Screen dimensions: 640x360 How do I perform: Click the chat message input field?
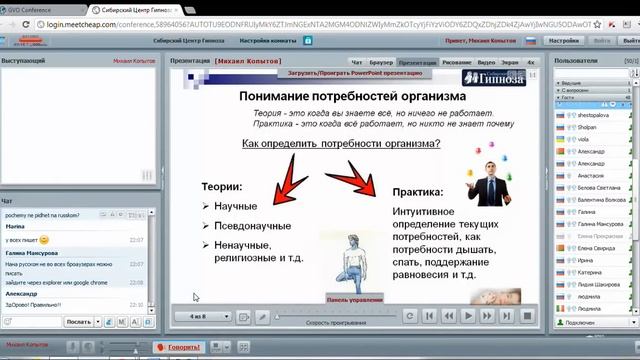point(33,322)
